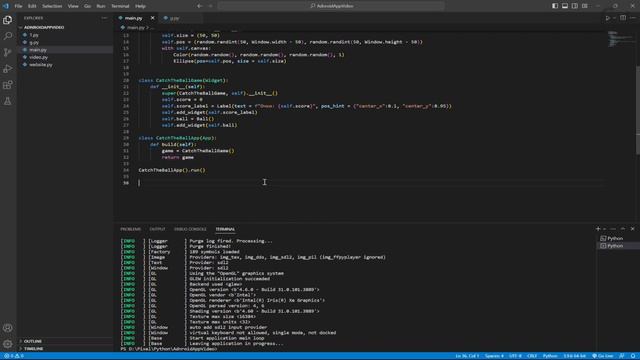Open run button dropdown arrow
The image size is (640, 360).
614,18
